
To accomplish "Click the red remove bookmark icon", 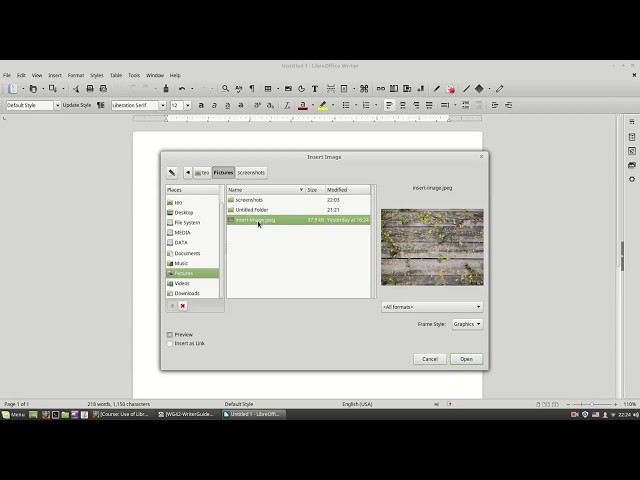I will [183, 306].
